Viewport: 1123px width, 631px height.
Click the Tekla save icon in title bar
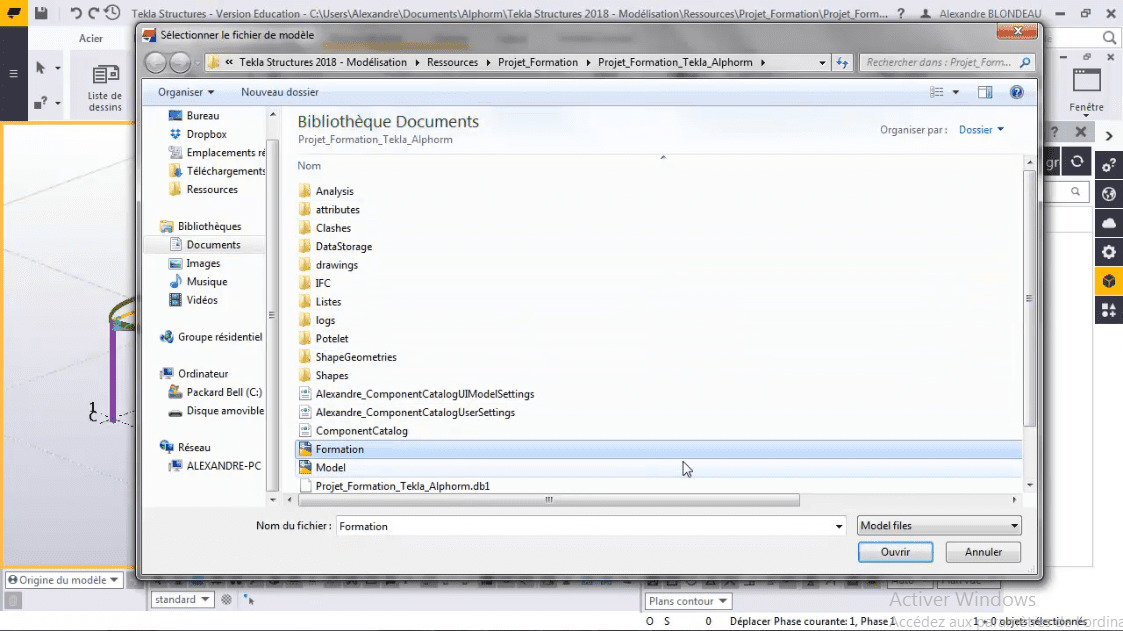(x=41, y=13)
